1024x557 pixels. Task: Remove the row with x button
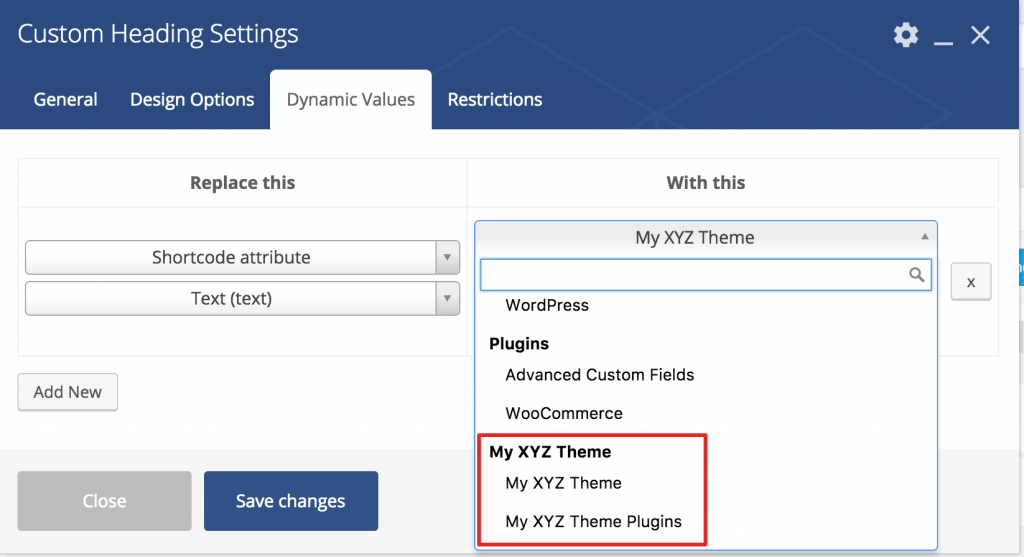[x=970, y=281]
